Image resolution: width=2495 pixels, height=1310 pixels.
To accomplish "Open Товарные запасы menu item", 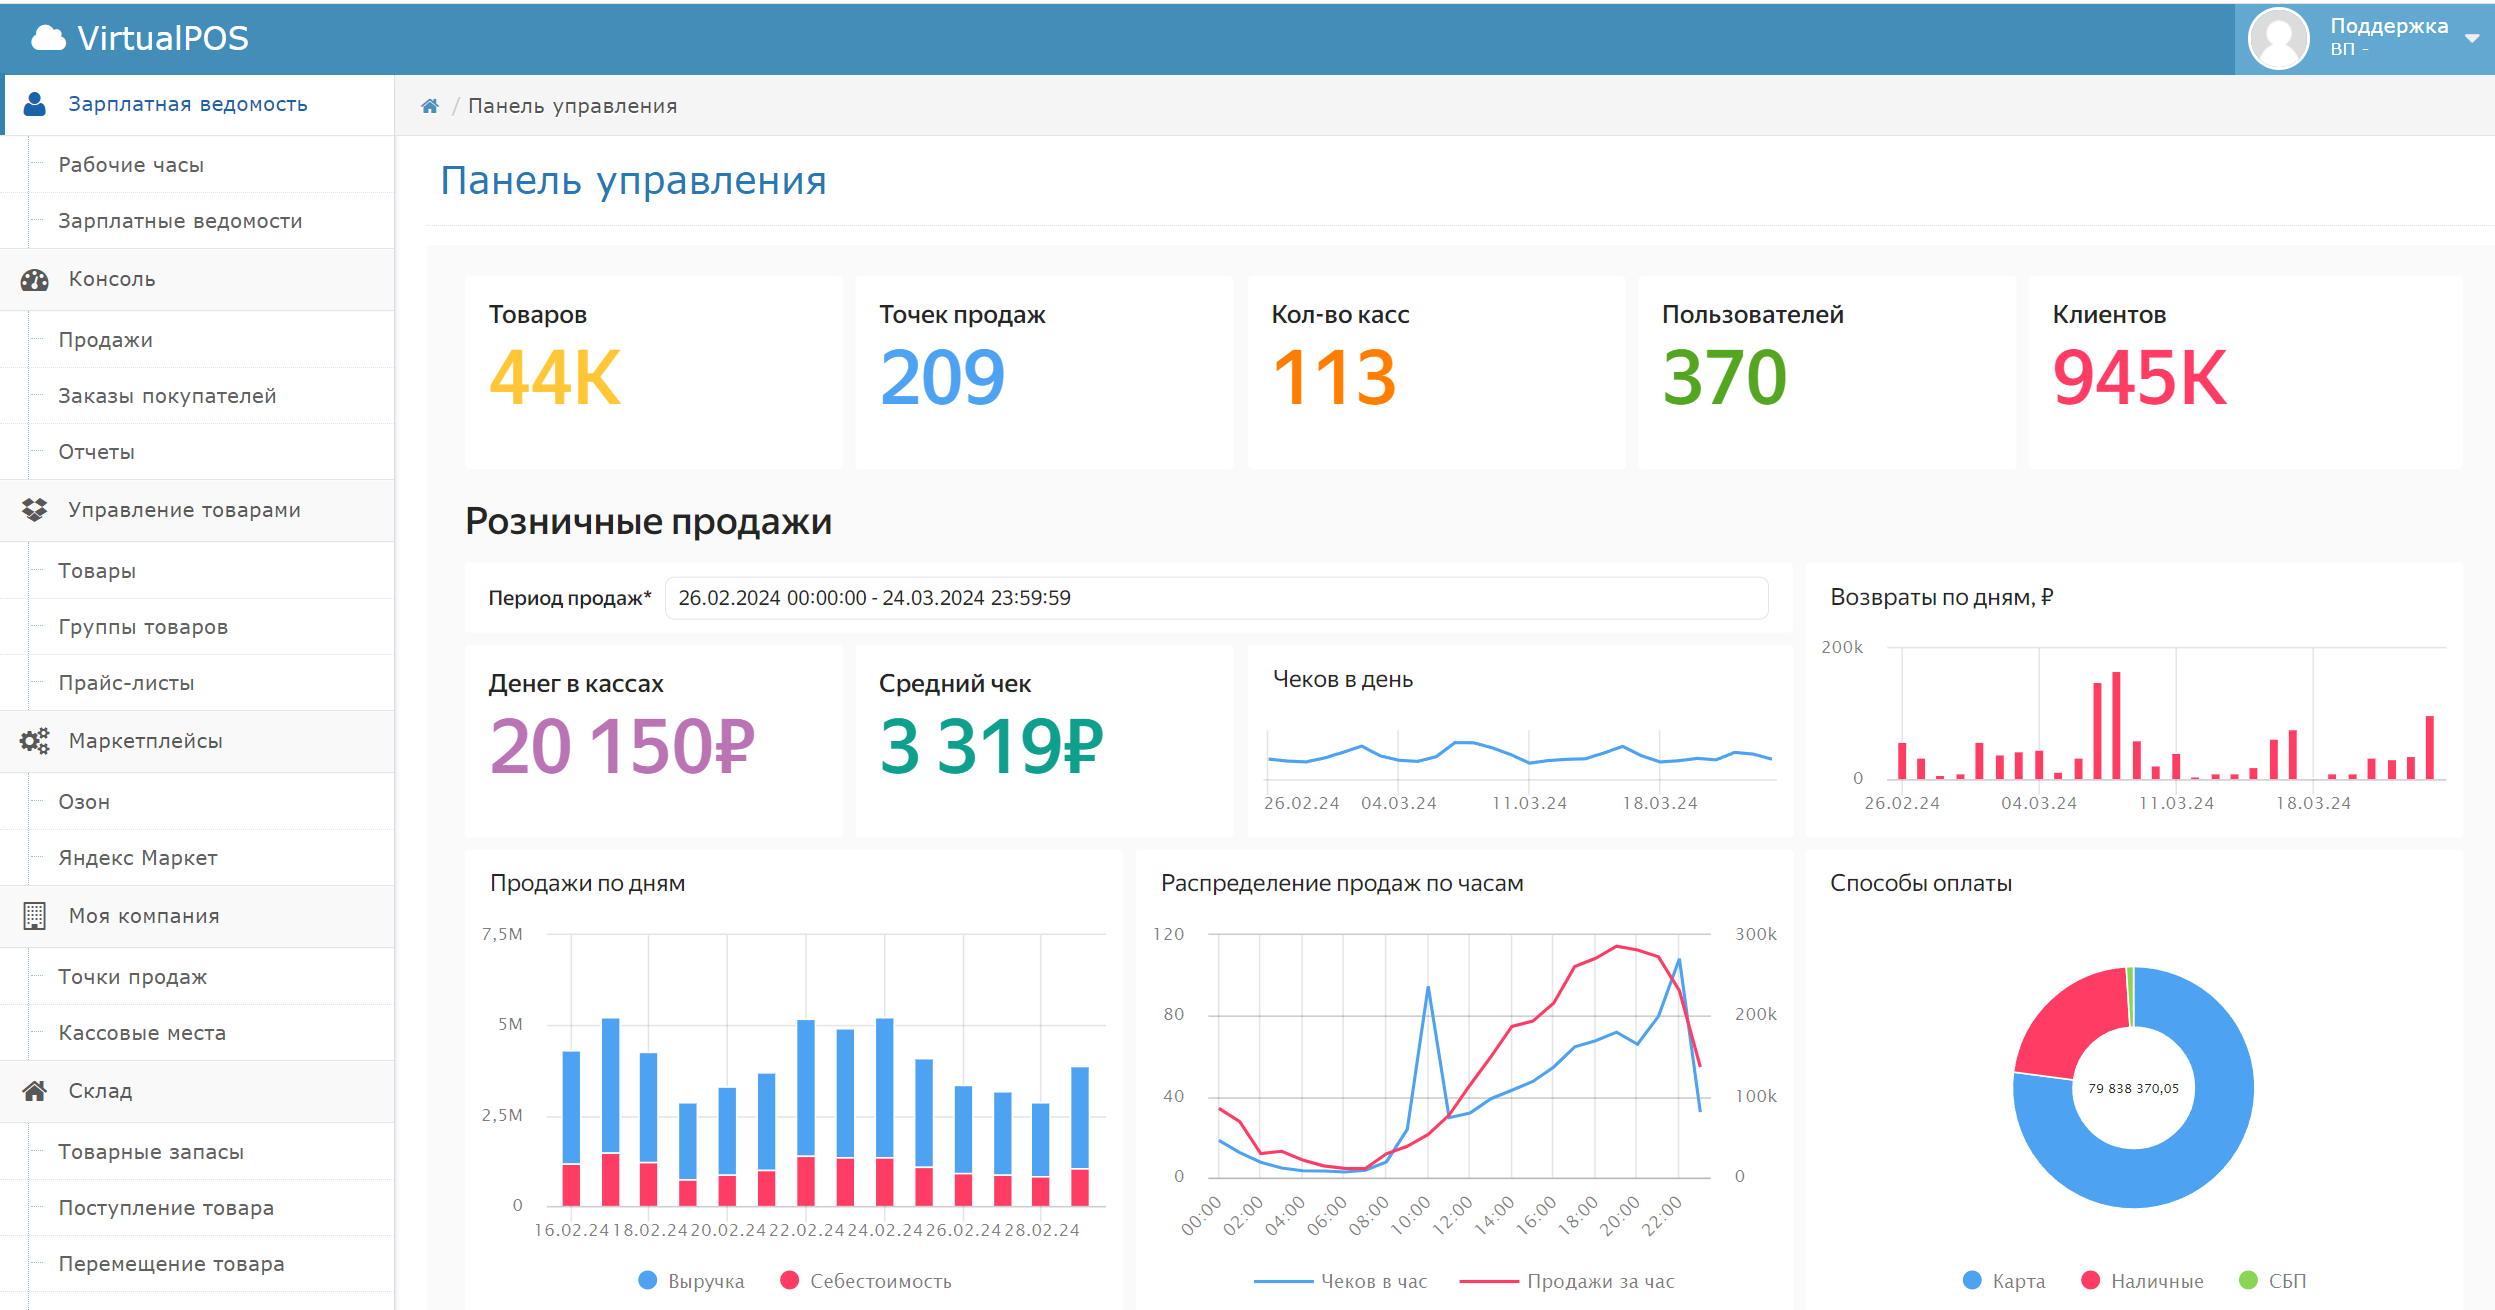I will pyautogui.click(x=151, y=1152).
